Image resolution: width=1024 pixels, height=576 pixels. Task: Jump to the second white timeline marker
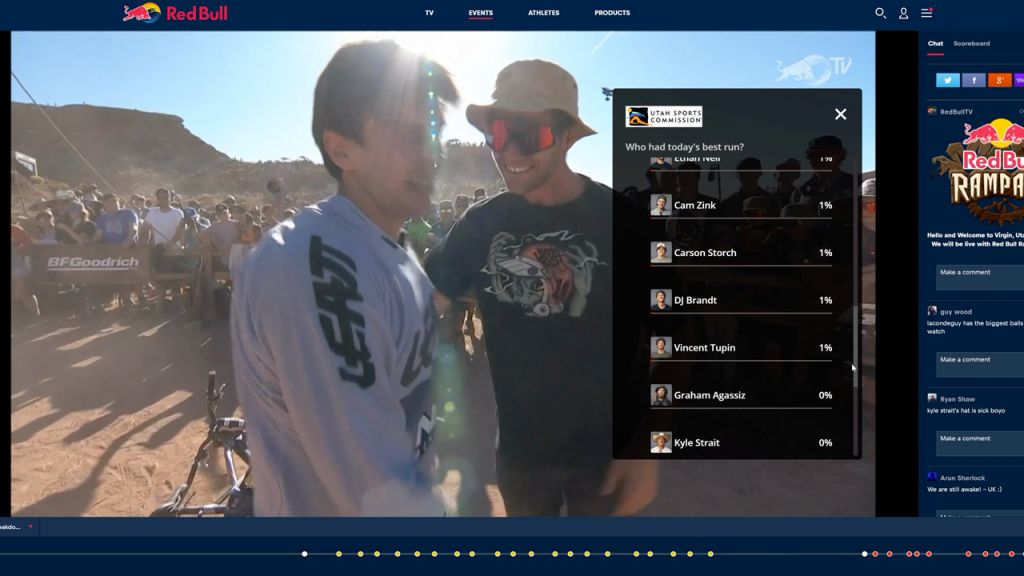pyautogui.click(x=864, y=554)
